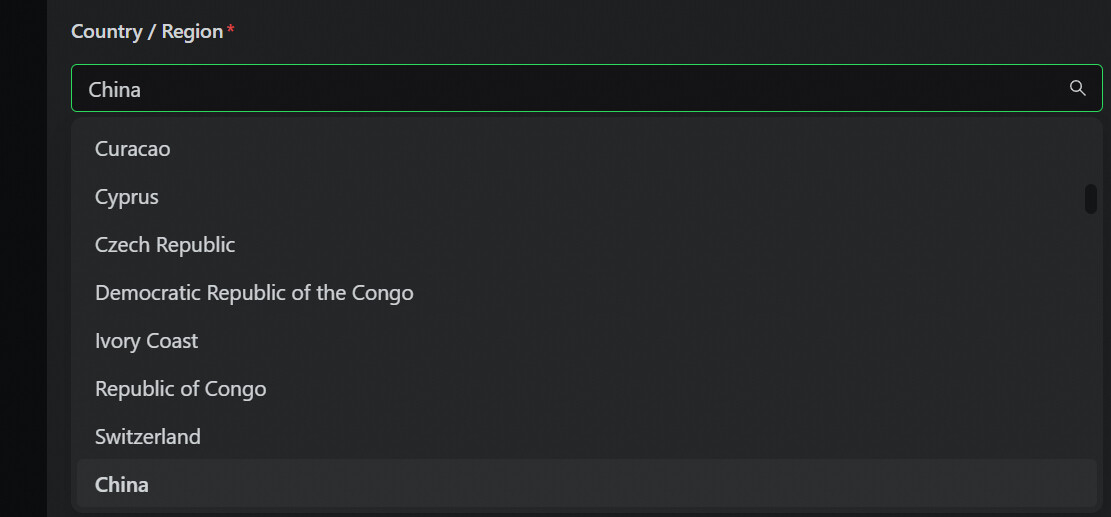
Task: Click the dropdown list scrollbar thumb
Action: pos(1091,198)
